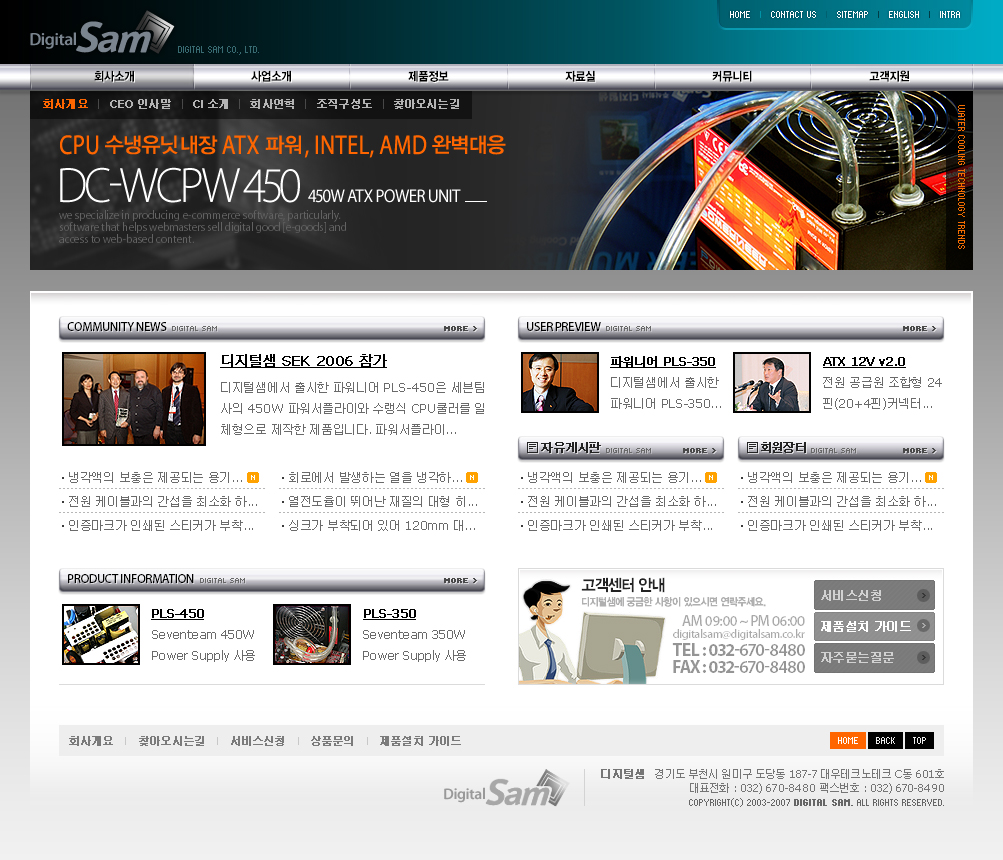This screenshot has height=860, width=1003.
Task: Click the PLS-450 product thumbnail image
Action: click(101, 634)
